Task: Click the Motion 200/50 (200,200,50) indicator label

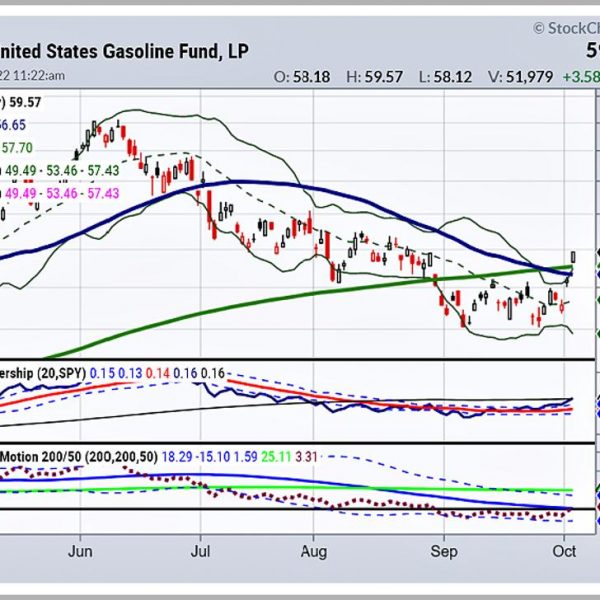Action: pos(79,457)
